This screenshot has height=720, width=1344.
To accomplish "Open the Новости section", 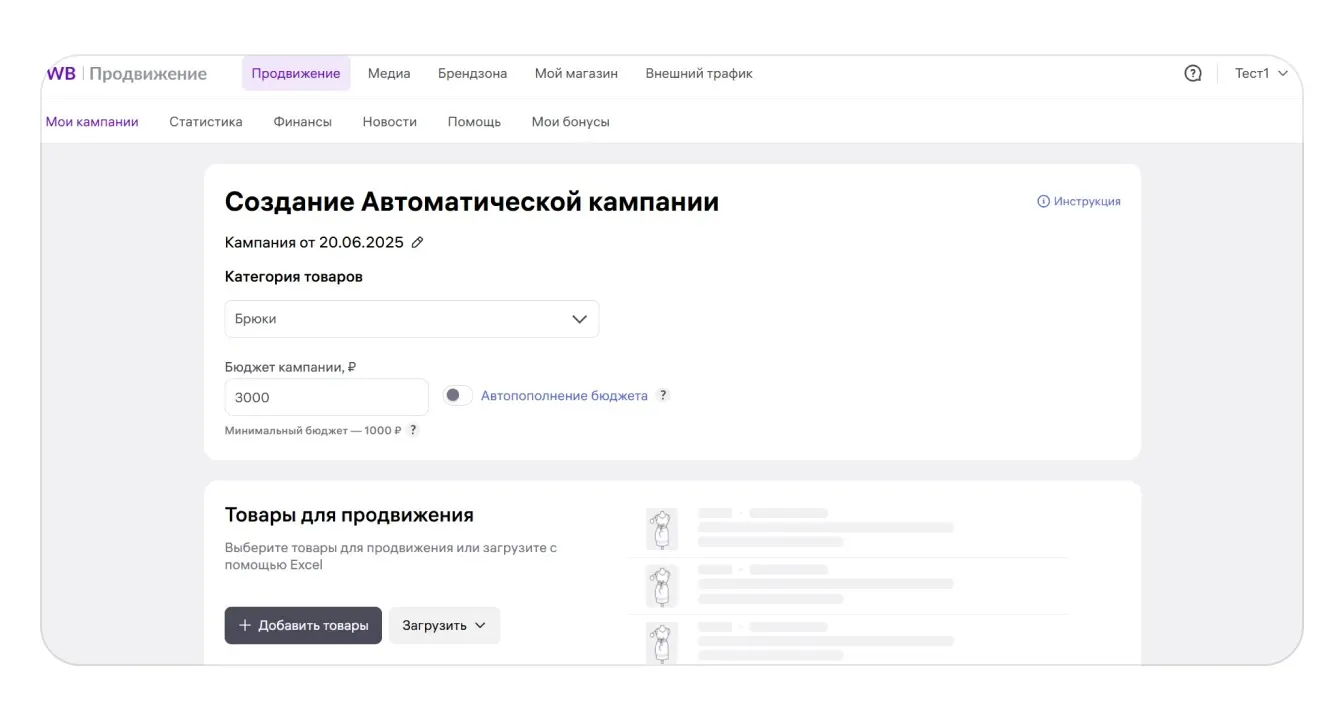I will pos(390,121).
